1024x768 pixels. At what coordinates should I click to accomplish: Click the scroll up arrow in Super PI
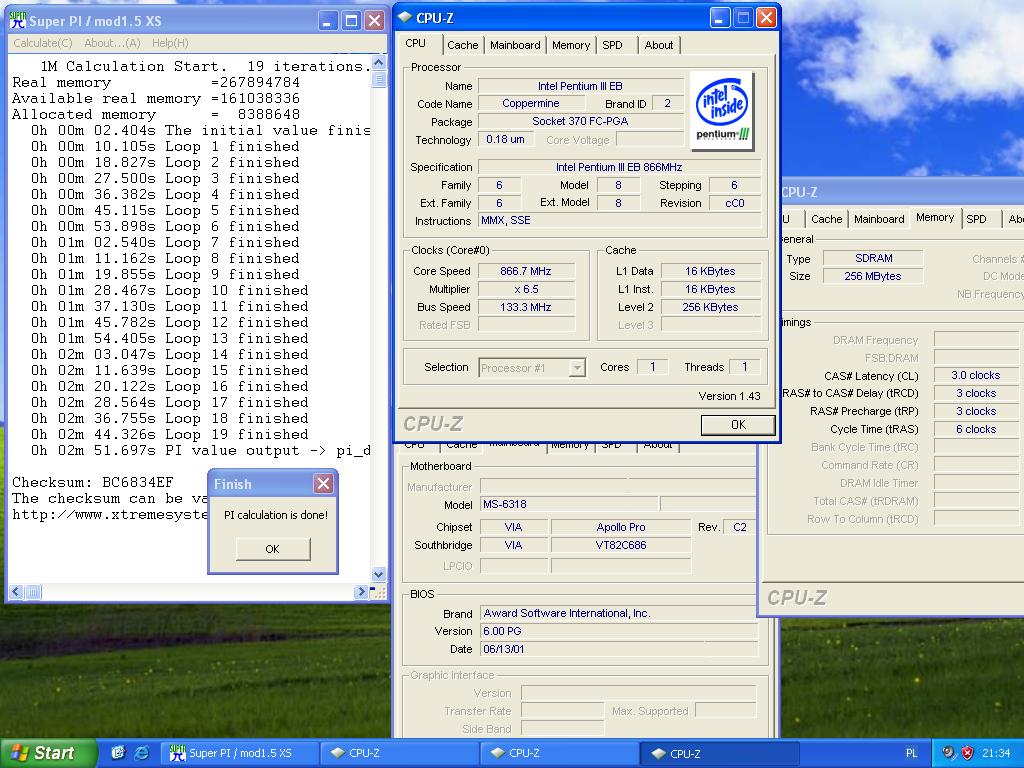(379, 63)
